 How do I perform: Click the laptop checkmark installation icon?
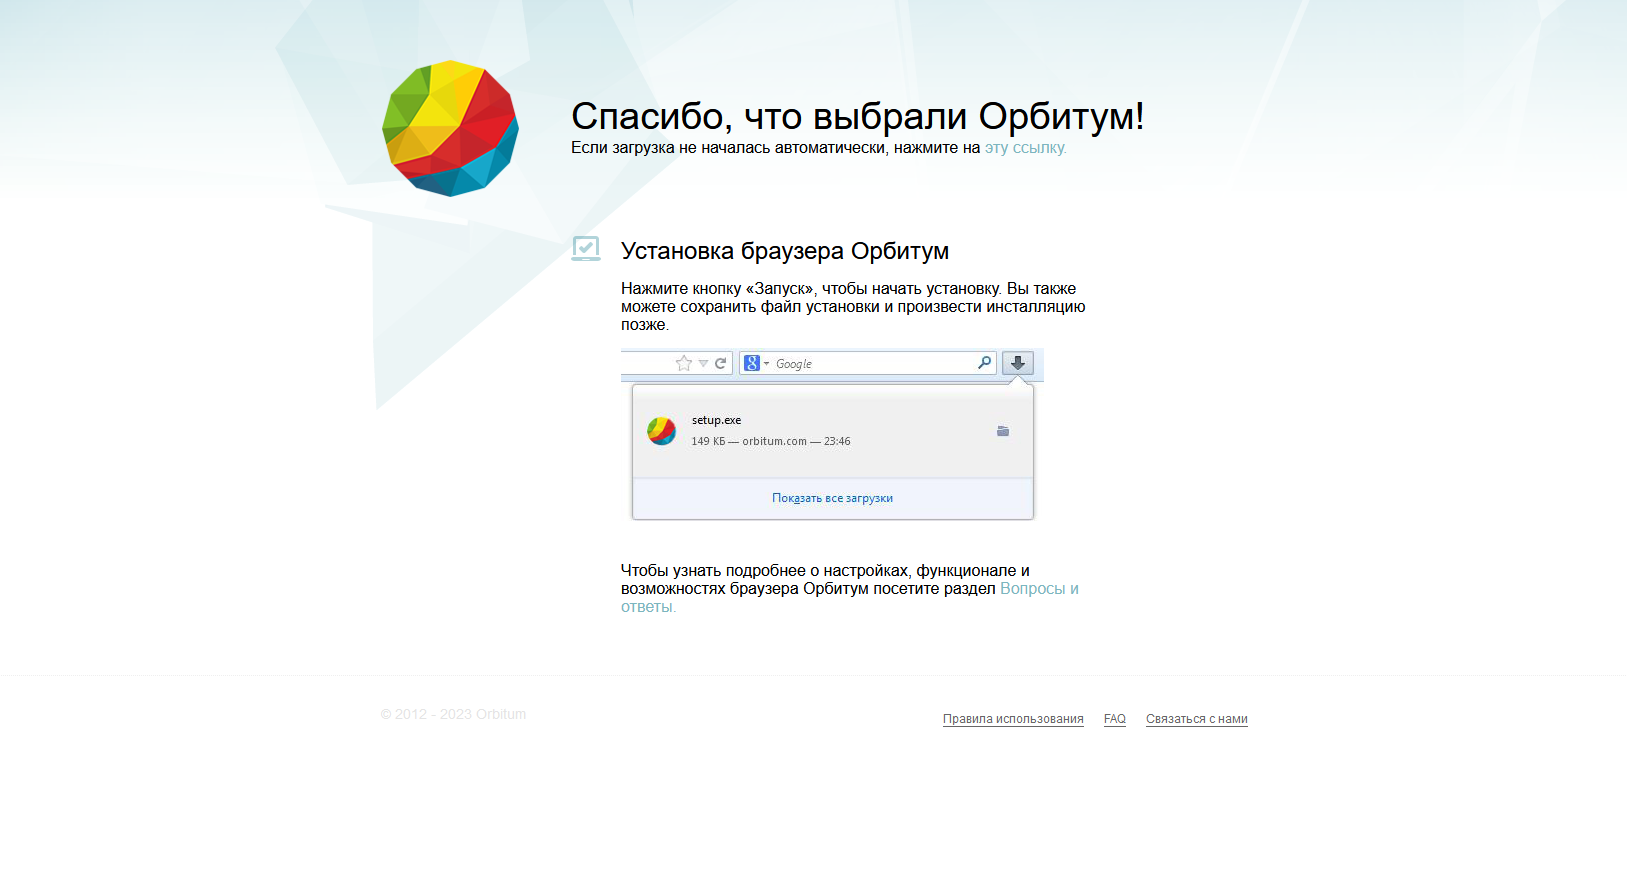click(x=586, y=249)
